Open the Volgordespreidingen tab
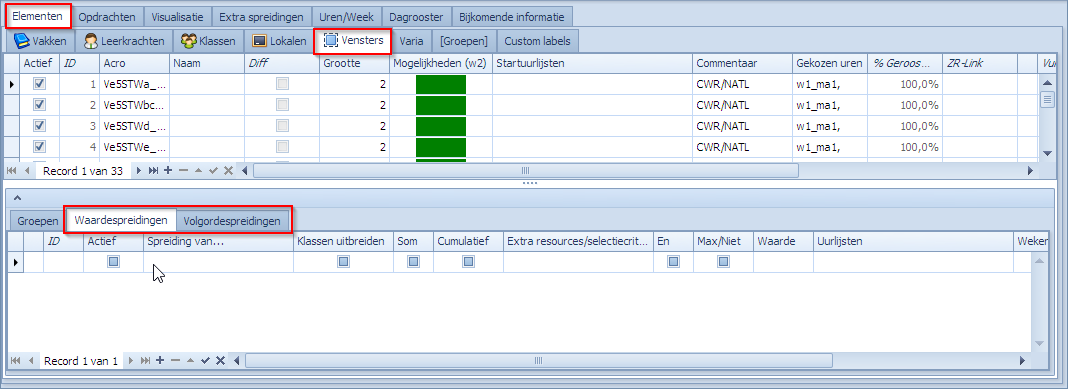 click(x=232, y=221)
